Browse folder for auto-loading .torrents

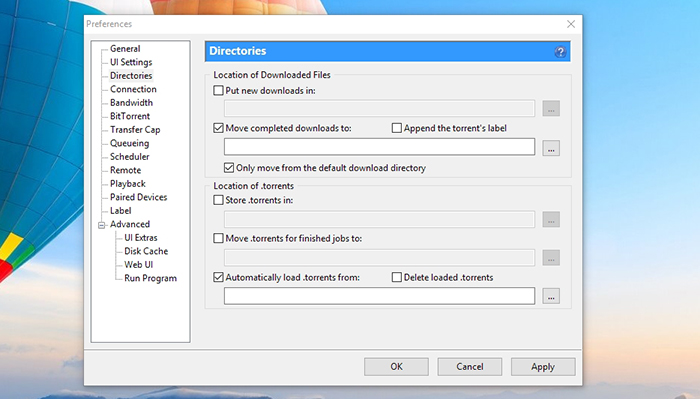(x=551, y=296)
